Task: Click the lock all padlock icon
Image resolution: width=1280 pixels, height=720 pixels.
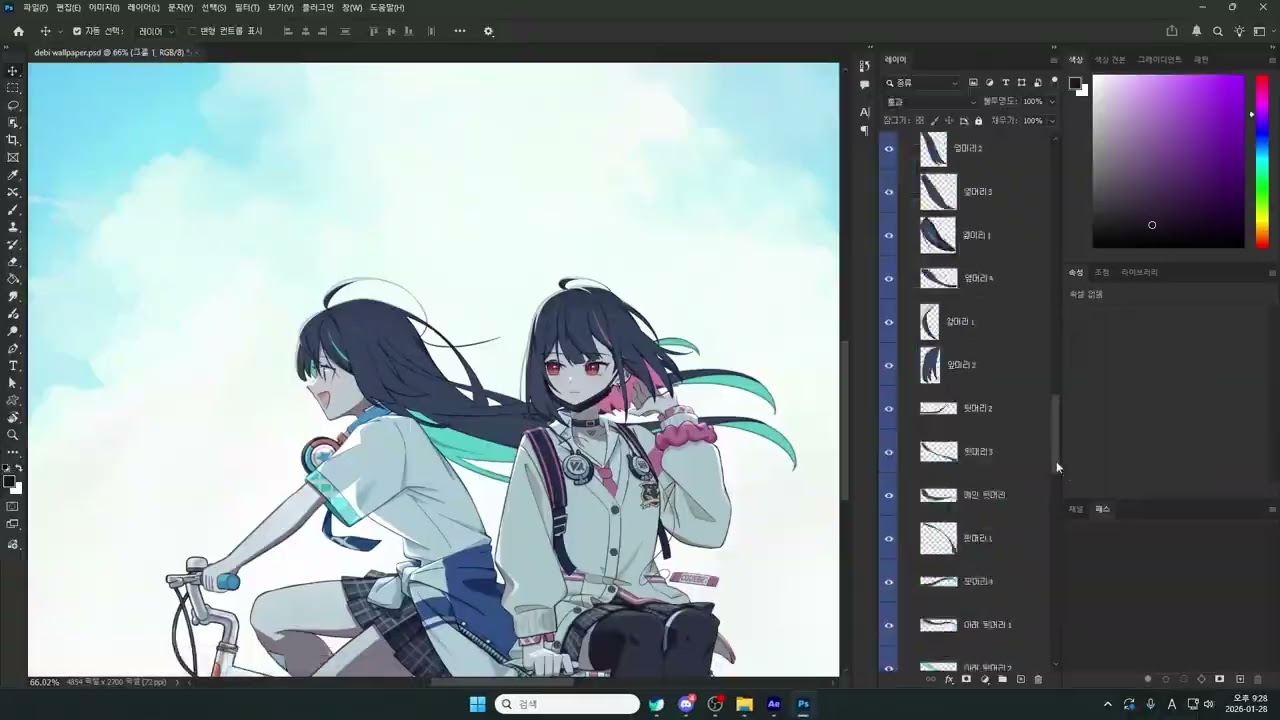Action: [978, 121]
